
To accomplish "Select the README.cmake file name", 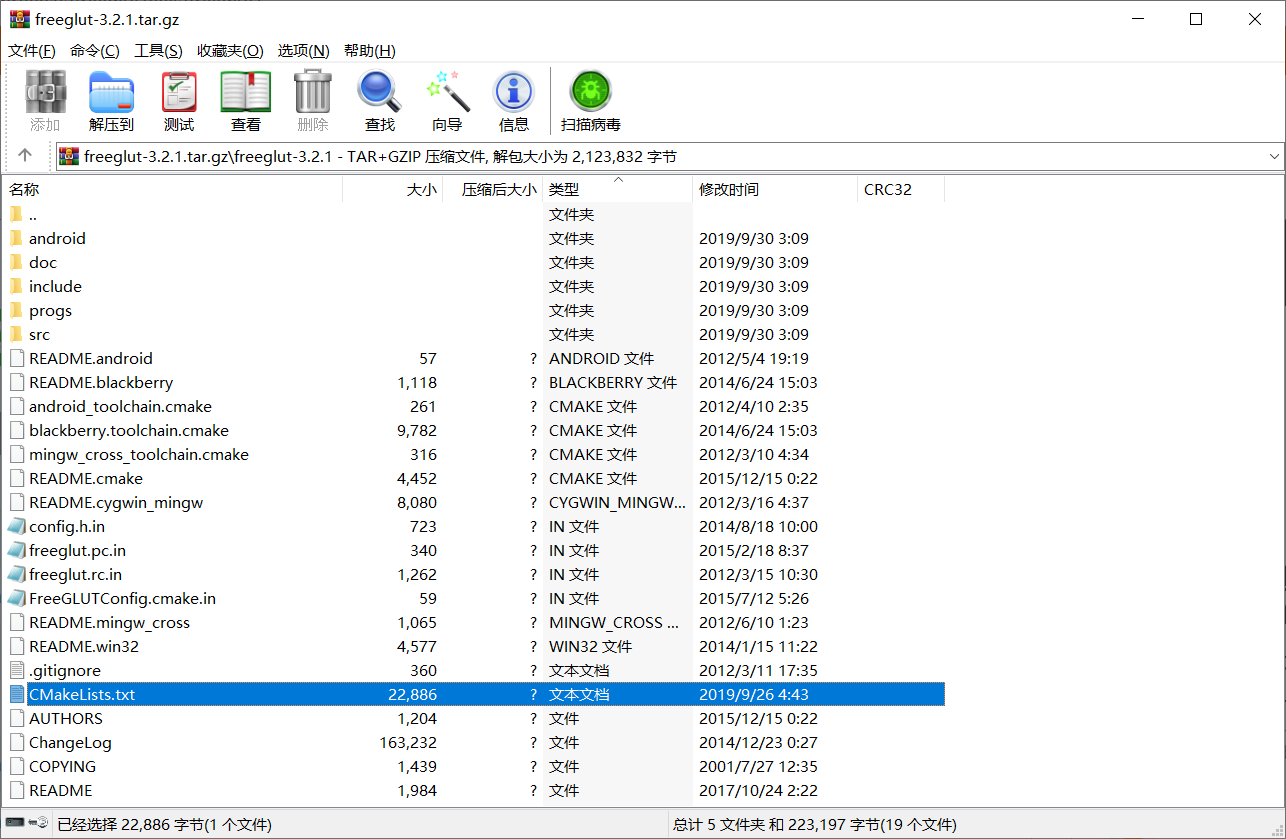I will [x=86, y=478].
